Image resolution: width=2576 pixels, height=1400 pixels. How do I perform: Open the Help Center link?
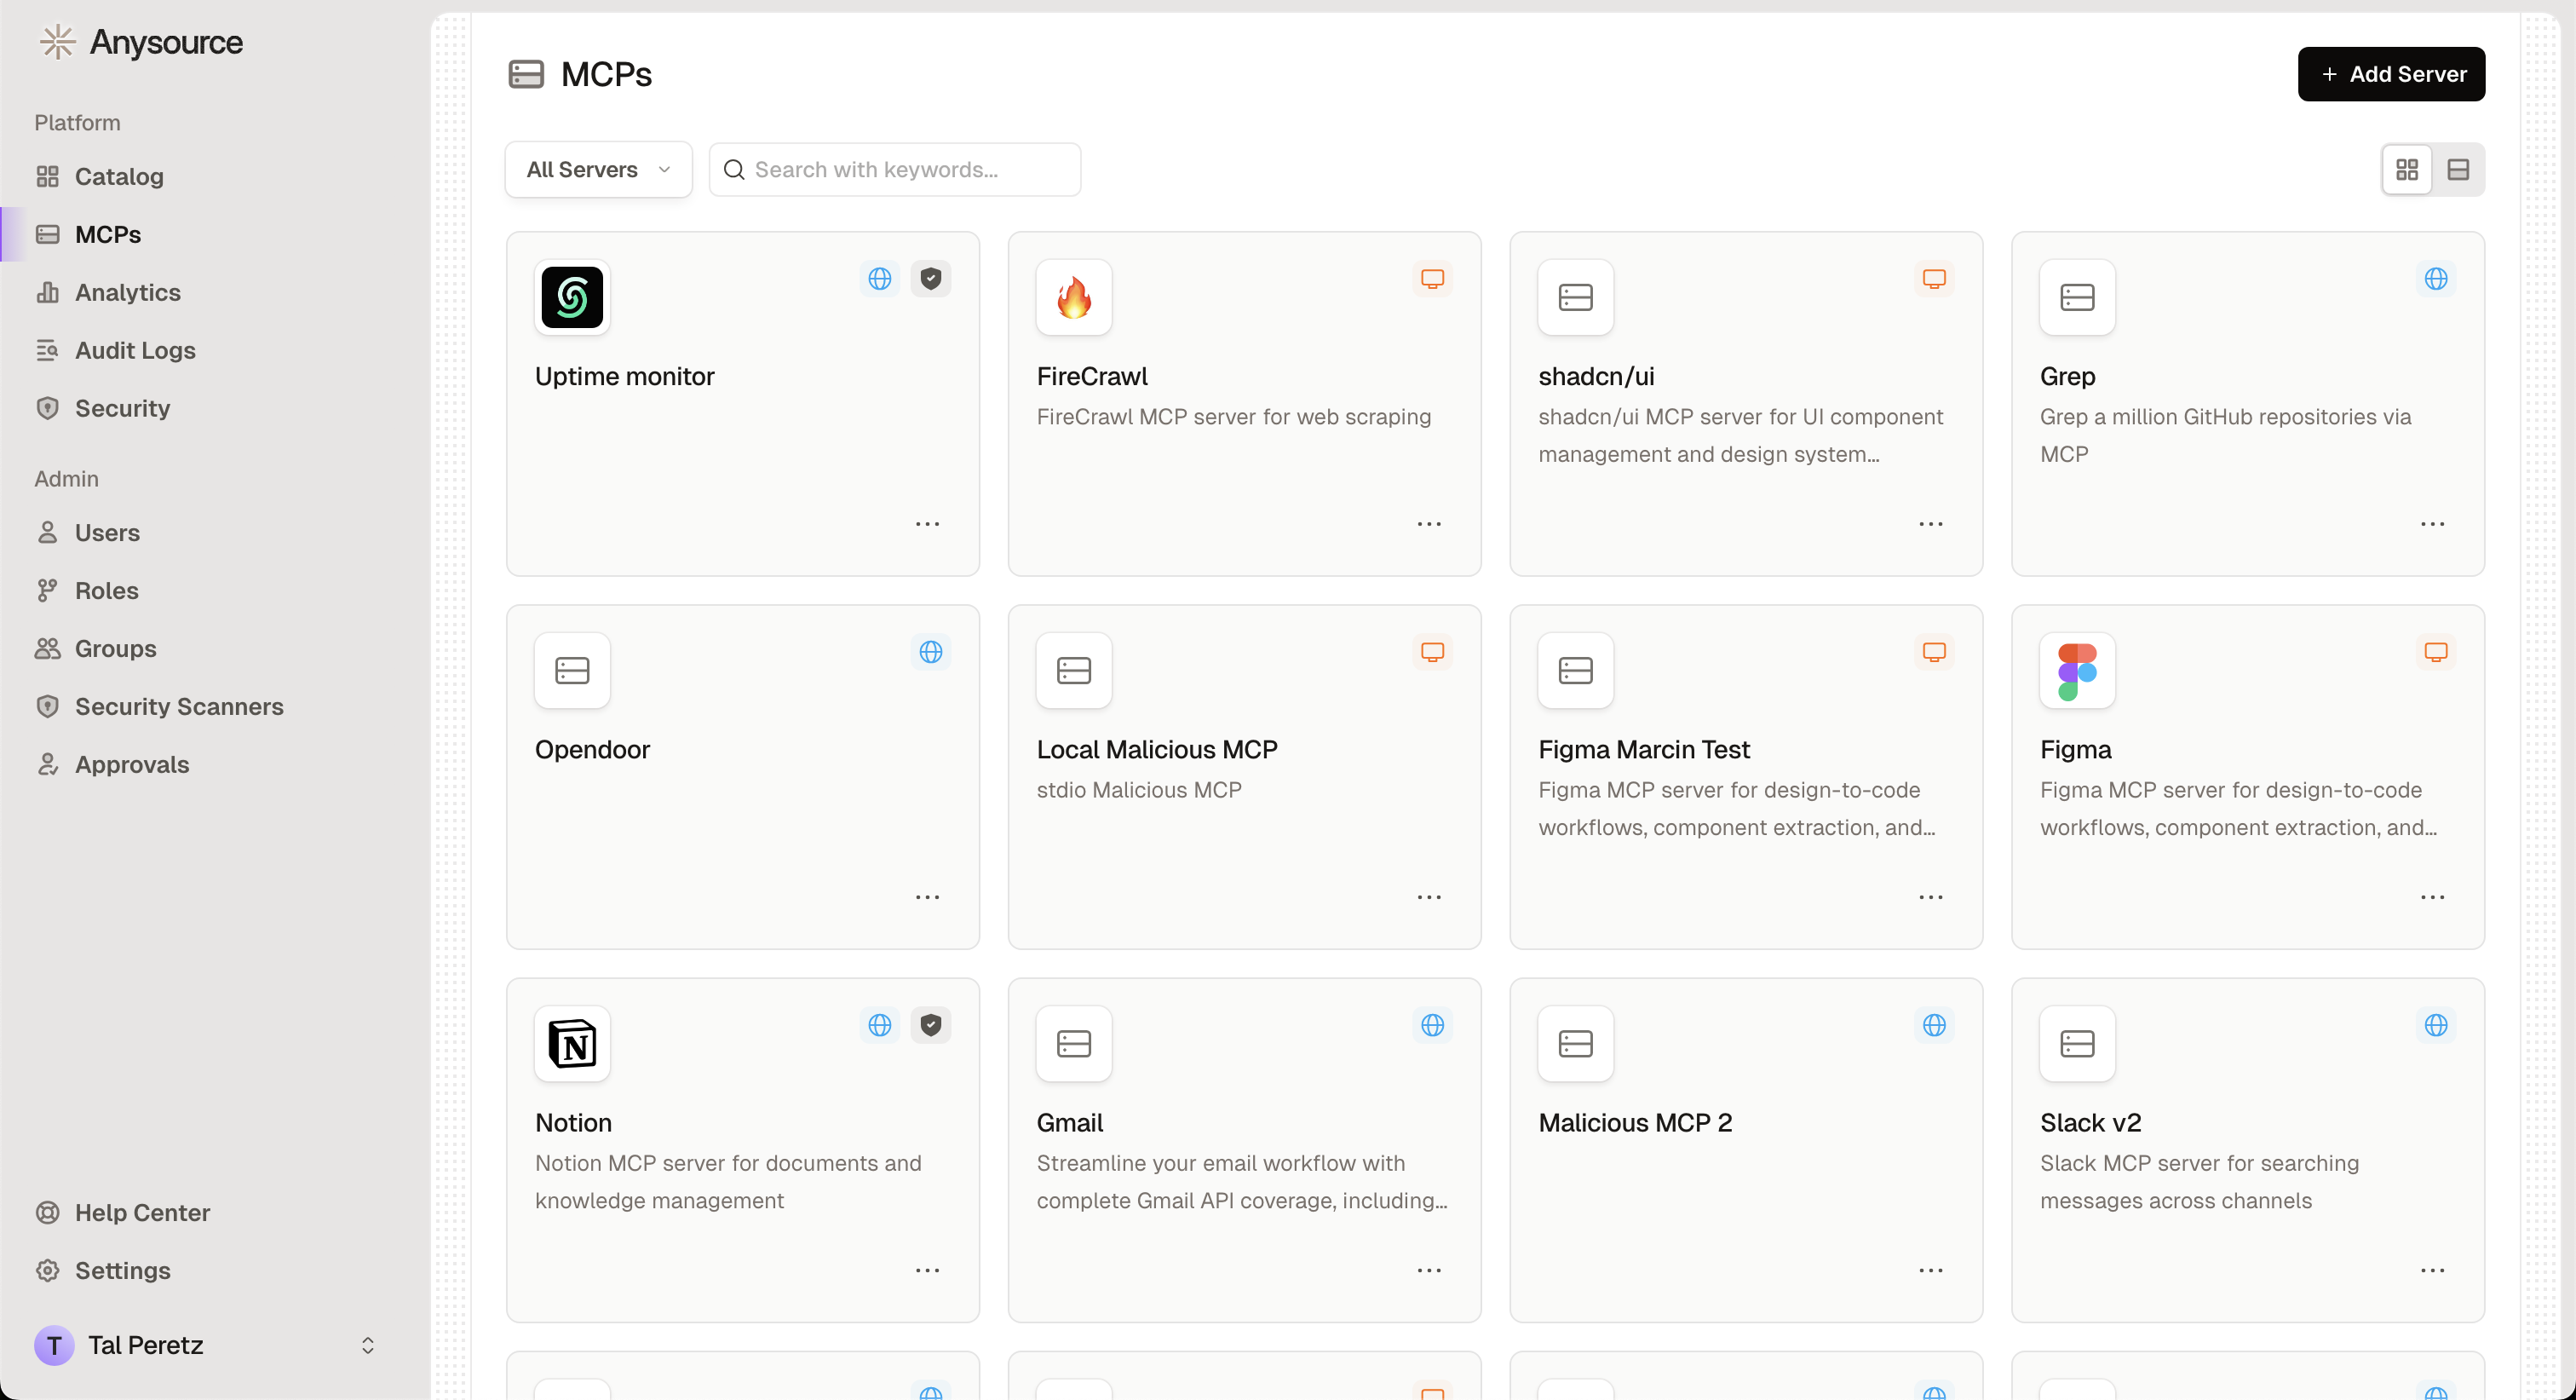click(x=142, y=1212)
